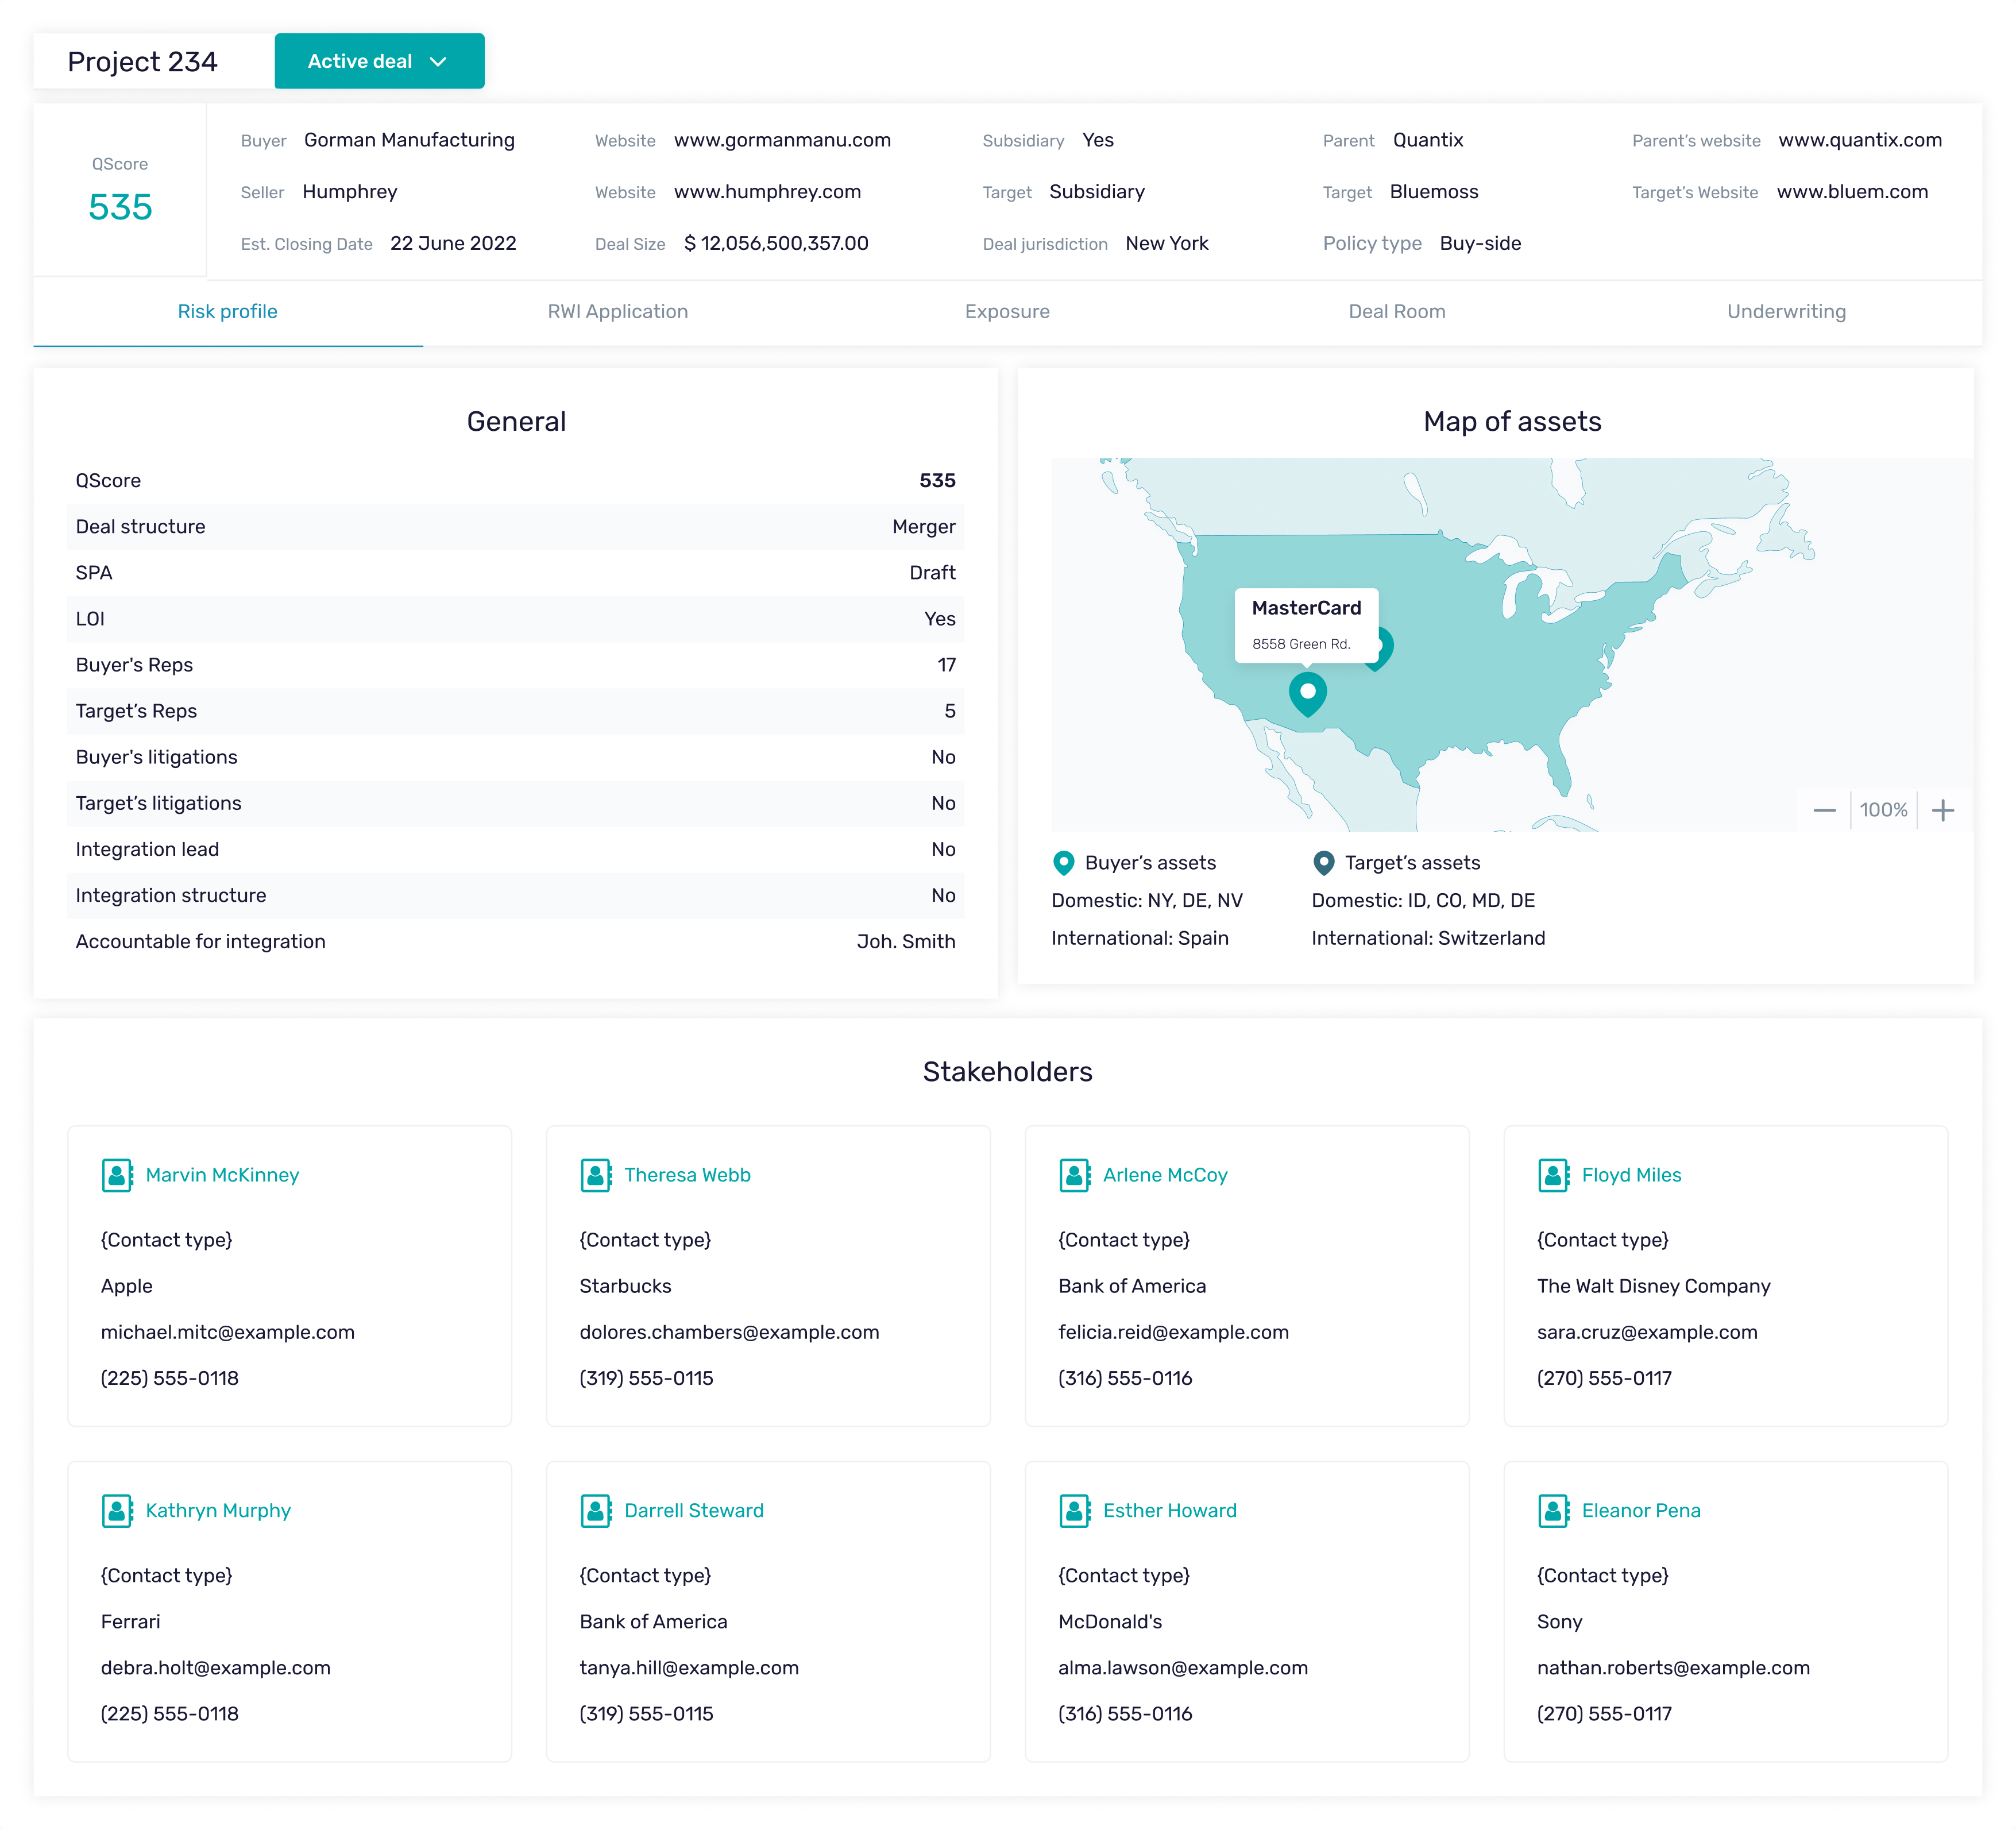Viewport: 2016px width, 1830px height.
Task: Click the Exposure section tab
Action: 1007,311
